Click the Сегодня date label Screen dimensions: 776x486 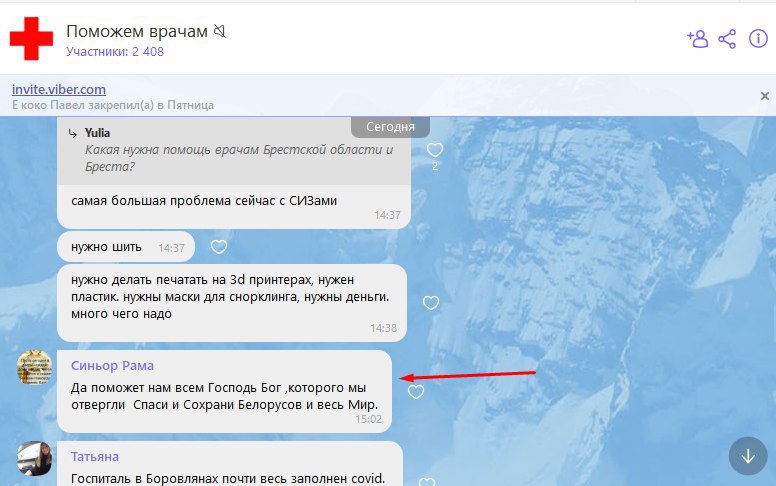point(390,127)
